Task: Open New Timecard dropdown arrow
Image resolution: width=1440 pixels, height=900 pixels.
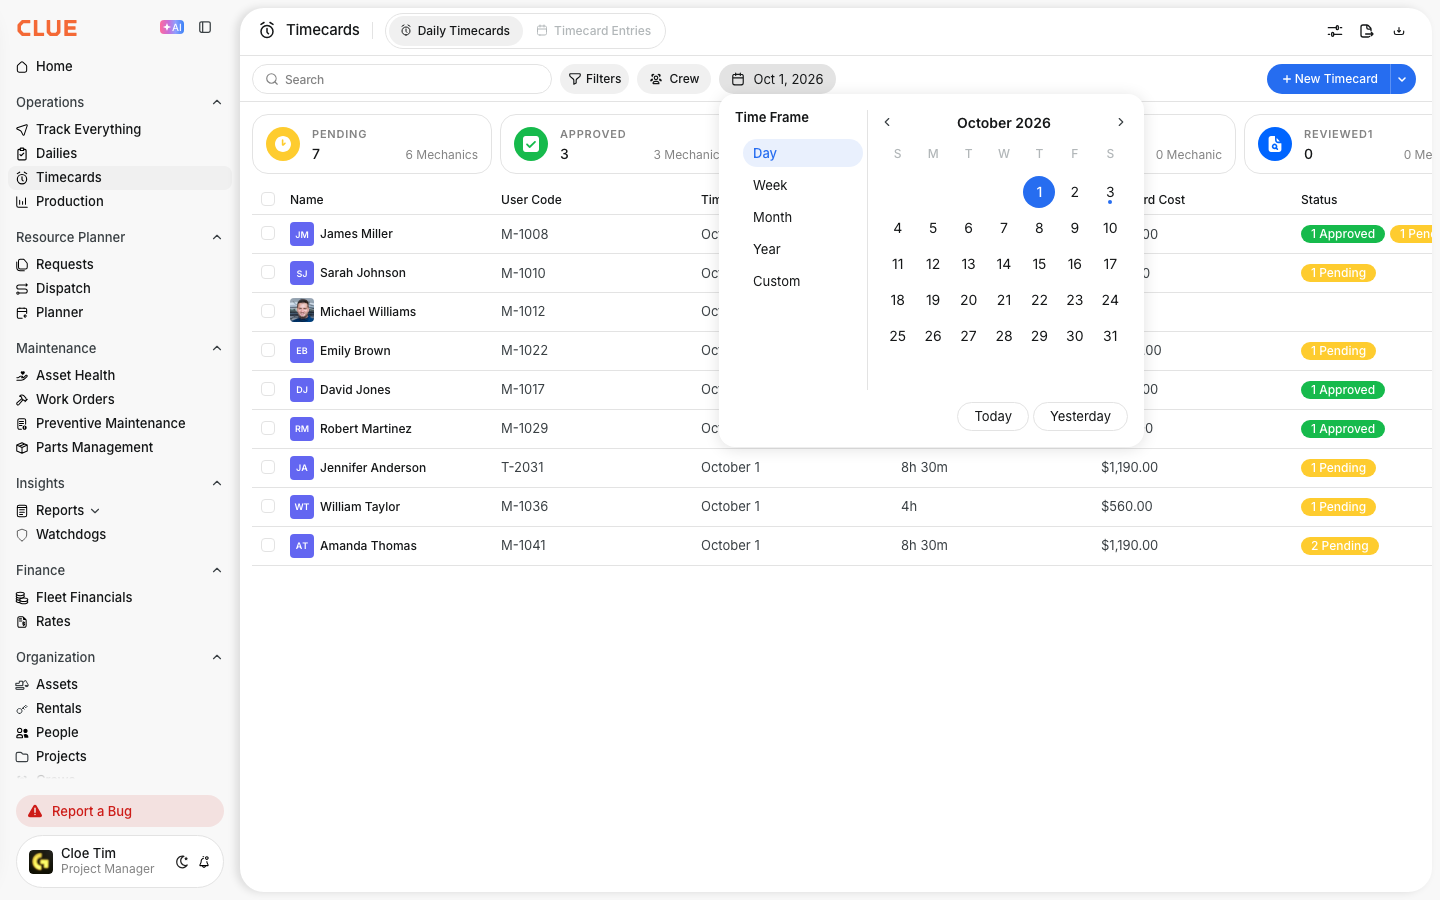Action: click(1402, 79)
